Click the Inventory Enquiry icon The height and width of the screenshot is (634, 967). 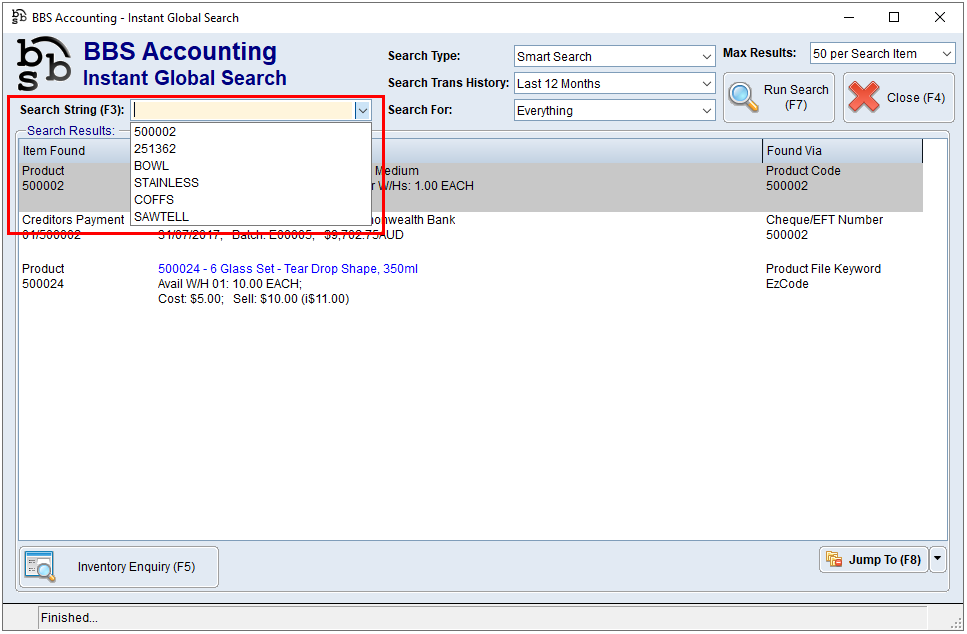40,567
